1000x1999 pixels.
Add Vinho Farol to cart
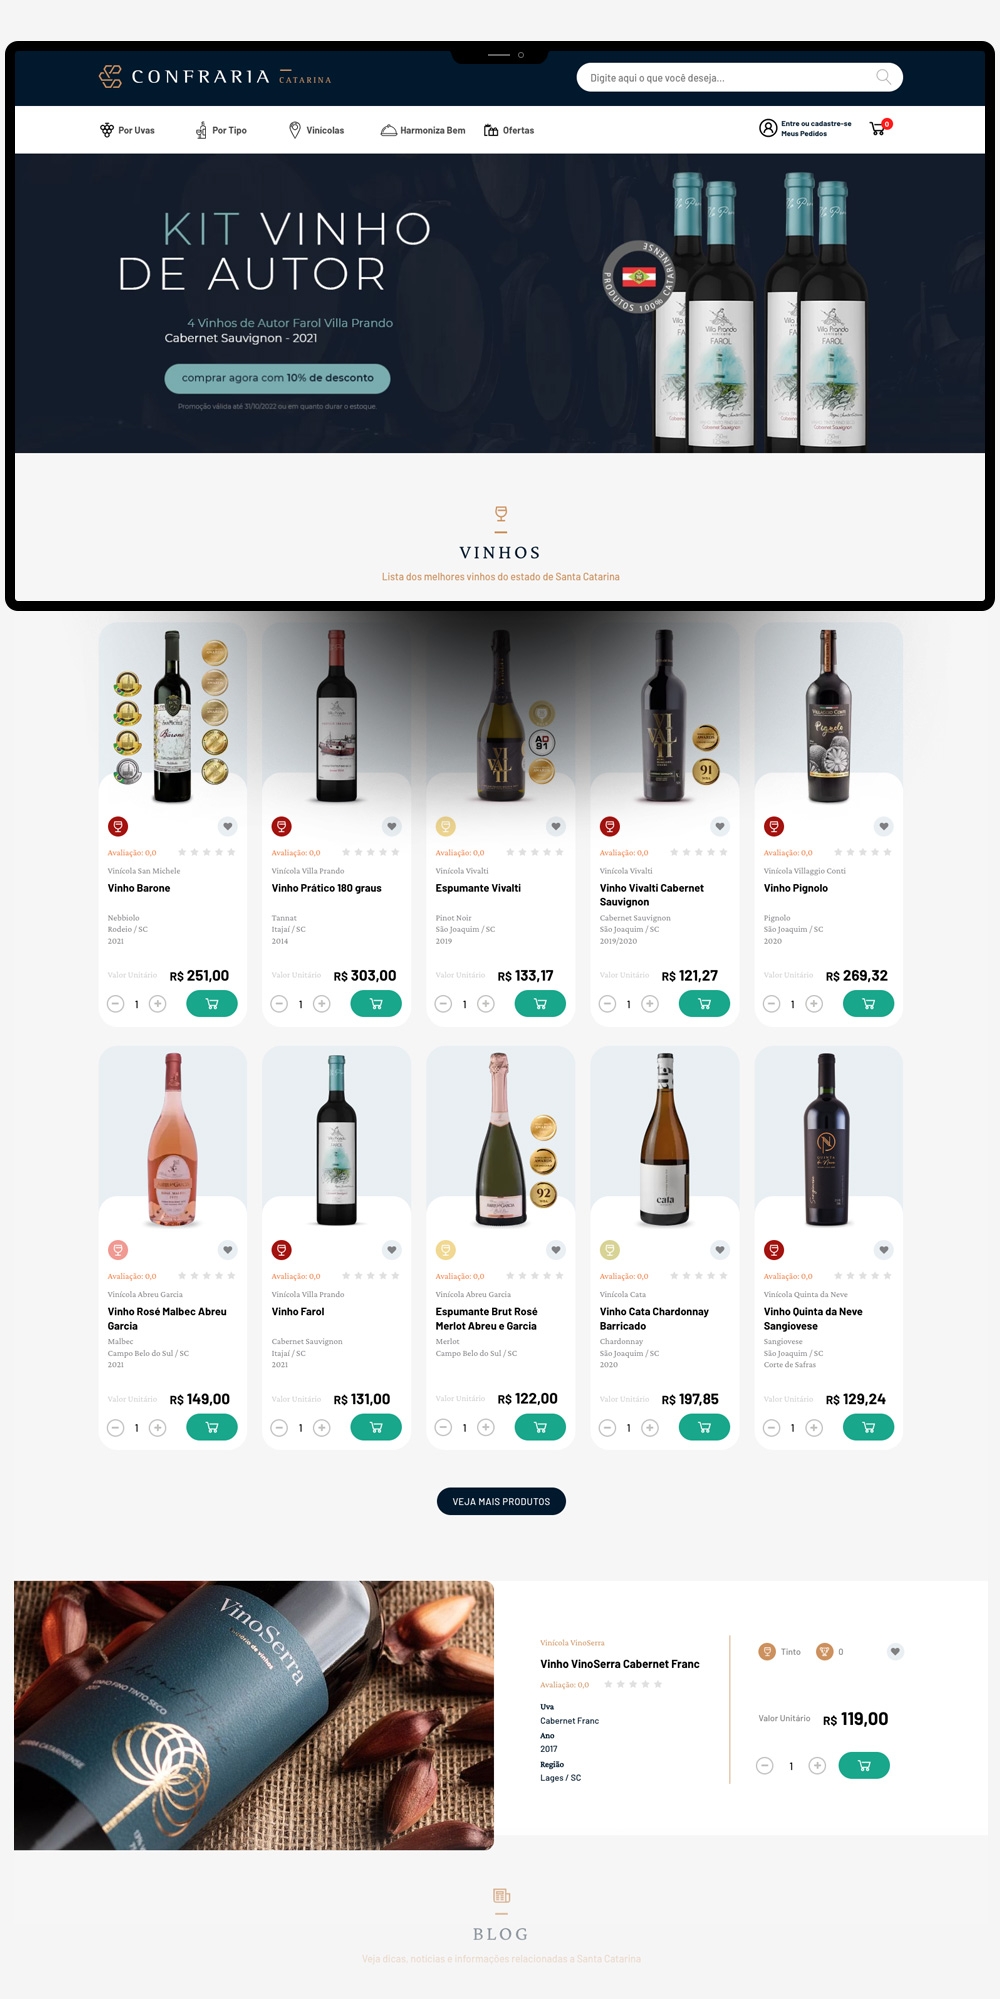376,1428
